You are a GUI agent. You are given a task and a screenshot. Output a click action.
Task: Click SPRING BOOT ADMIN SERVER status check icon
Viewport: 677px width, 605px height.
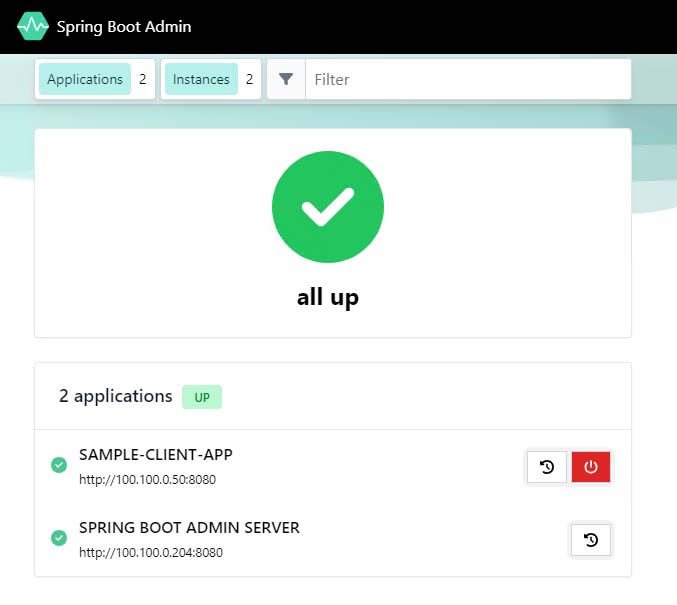click(59, 538)
